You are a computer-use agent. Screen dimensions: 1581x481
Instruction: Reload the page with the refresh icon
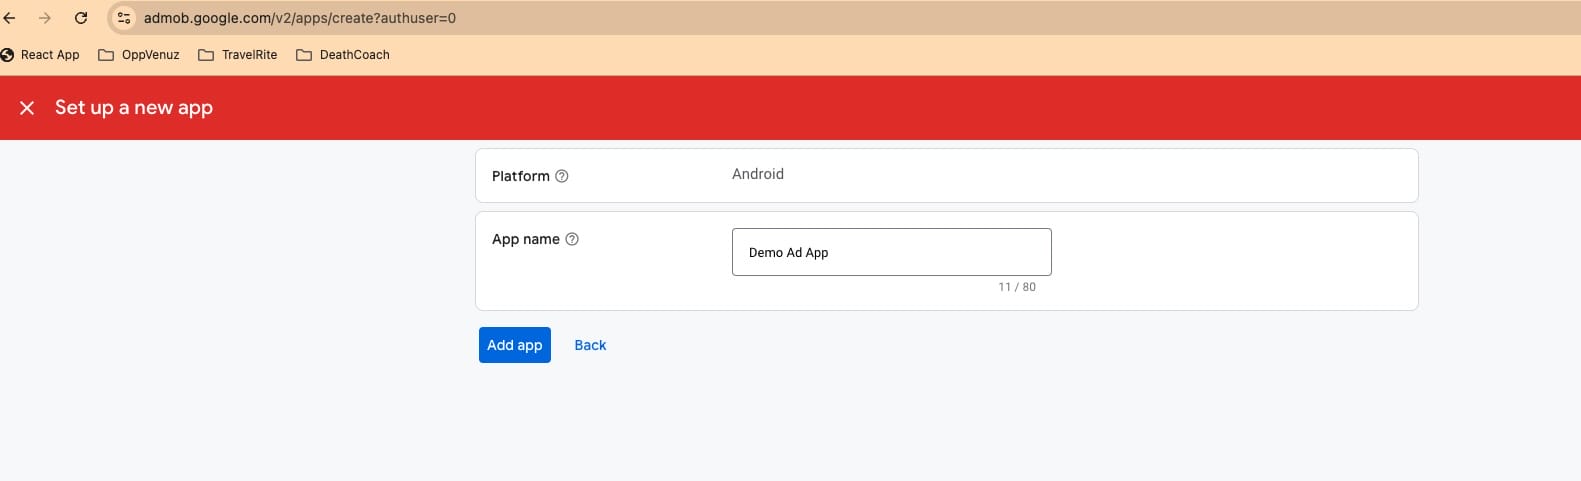(x=81, y=18)
